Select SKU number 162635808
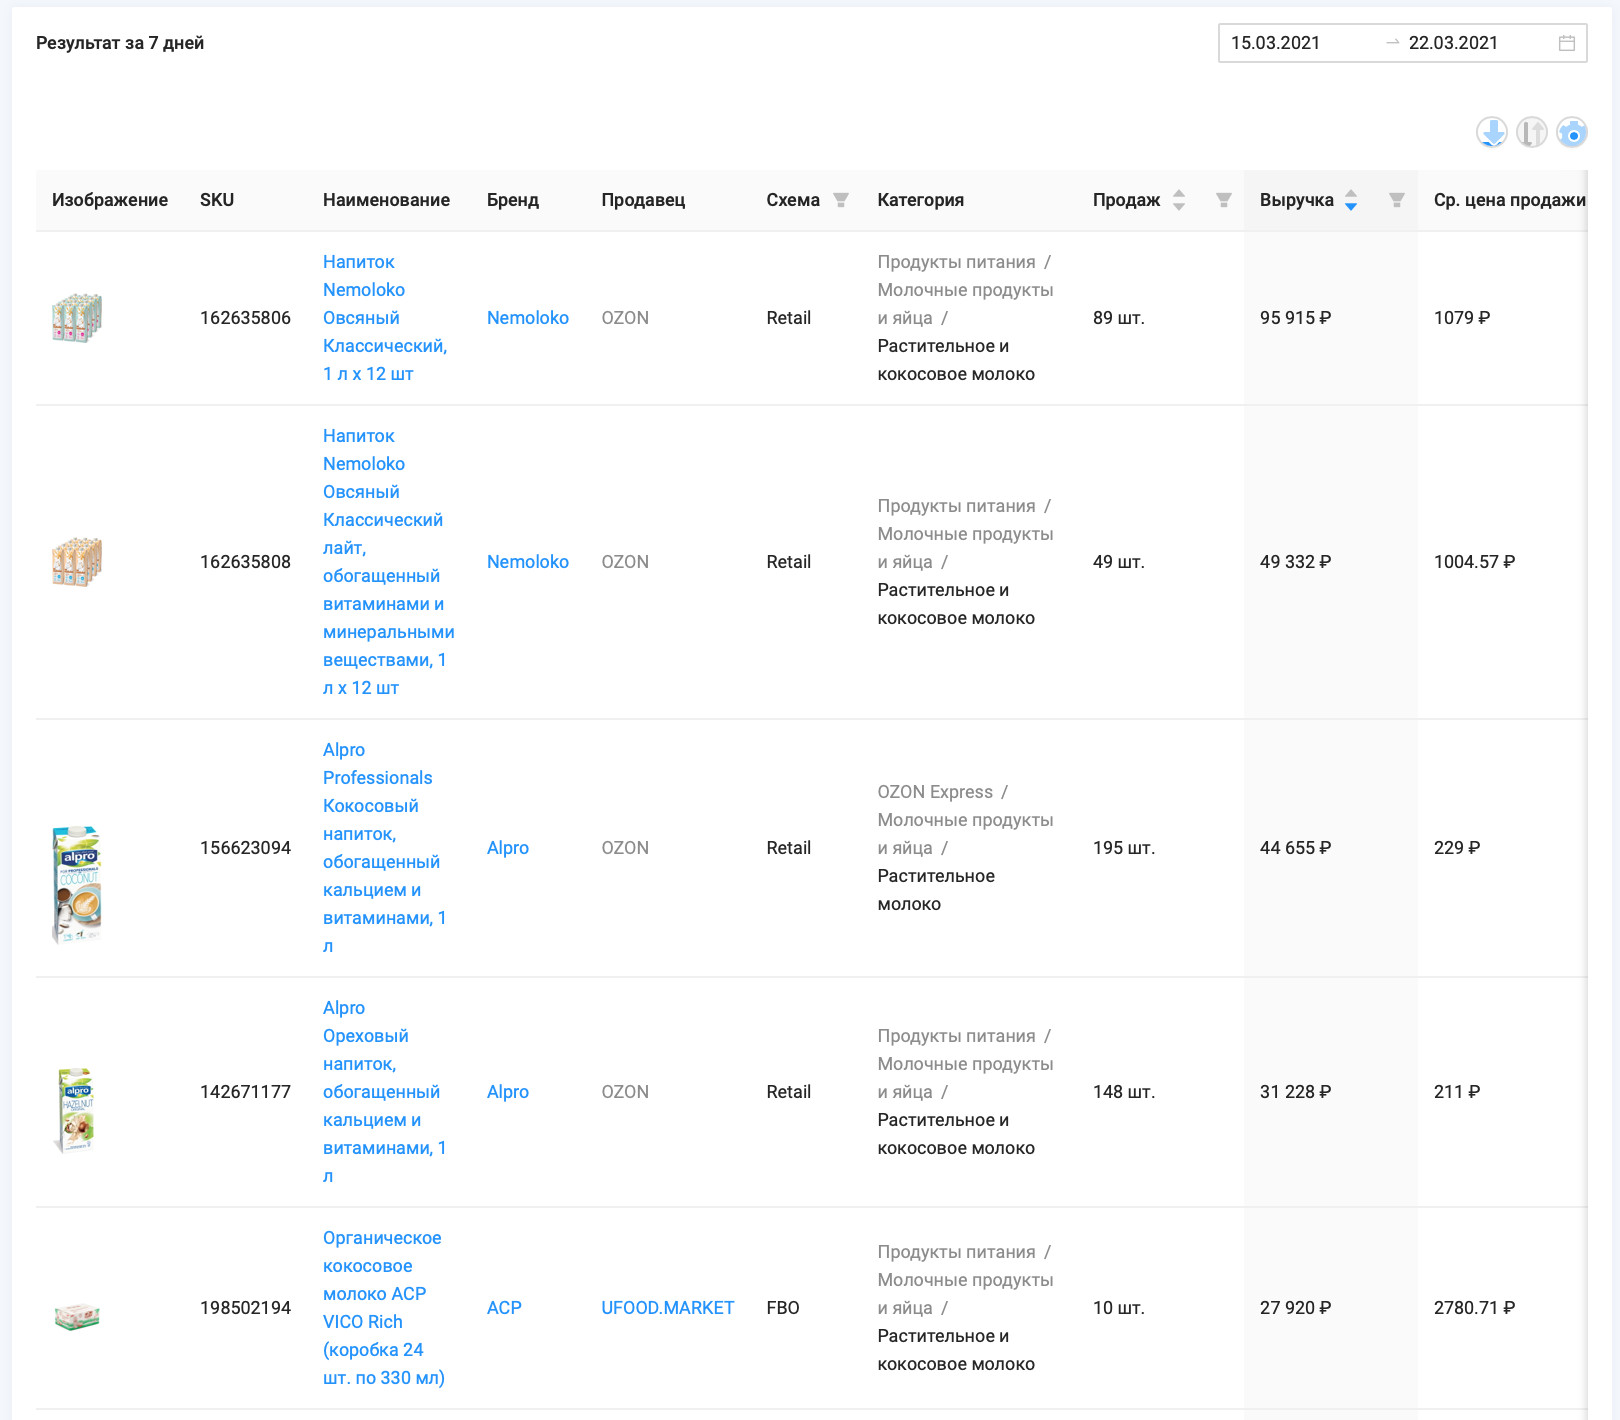This screenshot has width=1620, height=1420. (245, 562)
